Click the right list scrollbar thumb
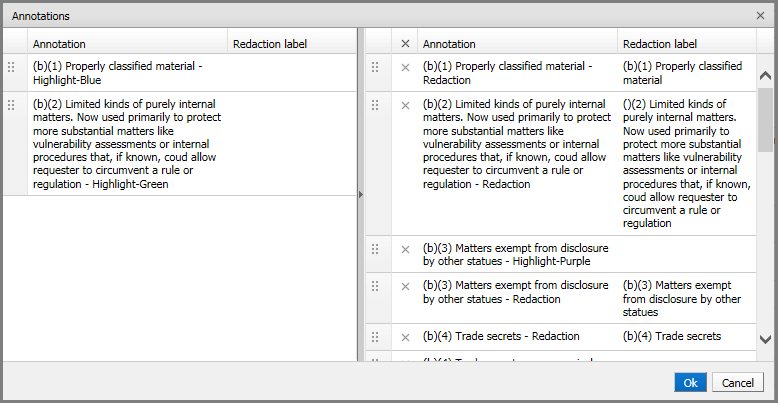The width and height of the screenshot is (778, 403). [766, 119]
